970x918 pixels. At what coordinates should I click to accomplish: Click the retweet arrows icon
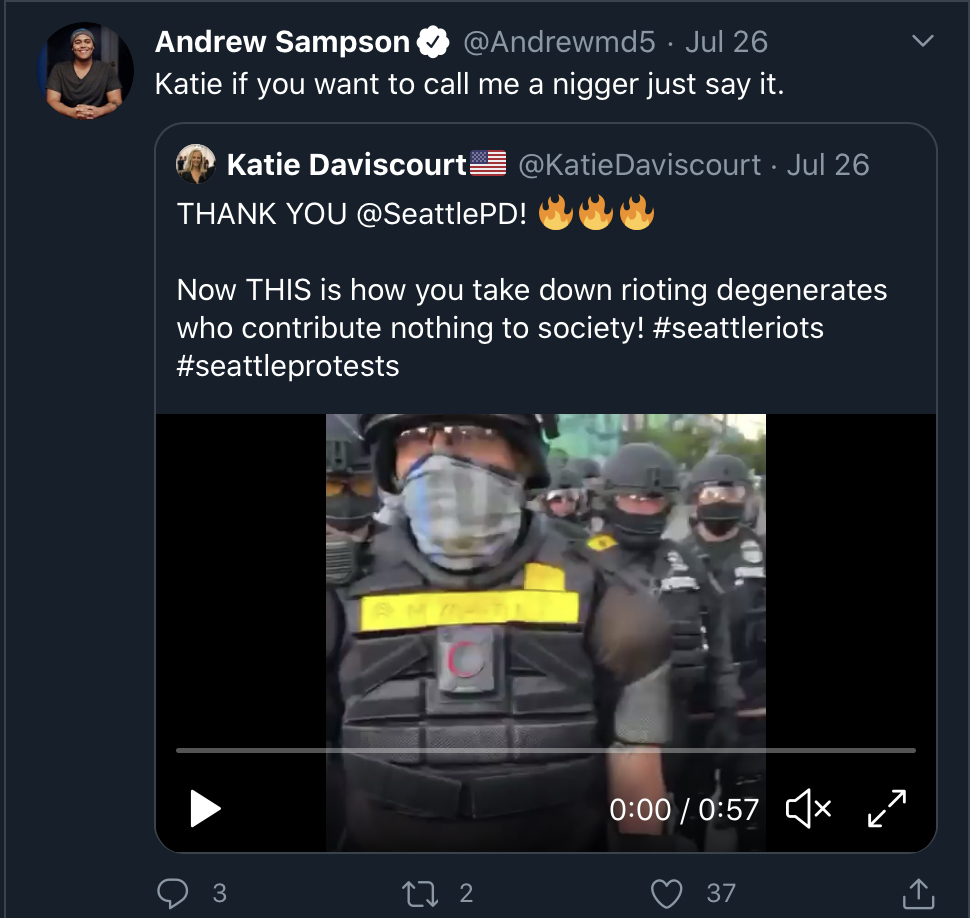point(420,893)
